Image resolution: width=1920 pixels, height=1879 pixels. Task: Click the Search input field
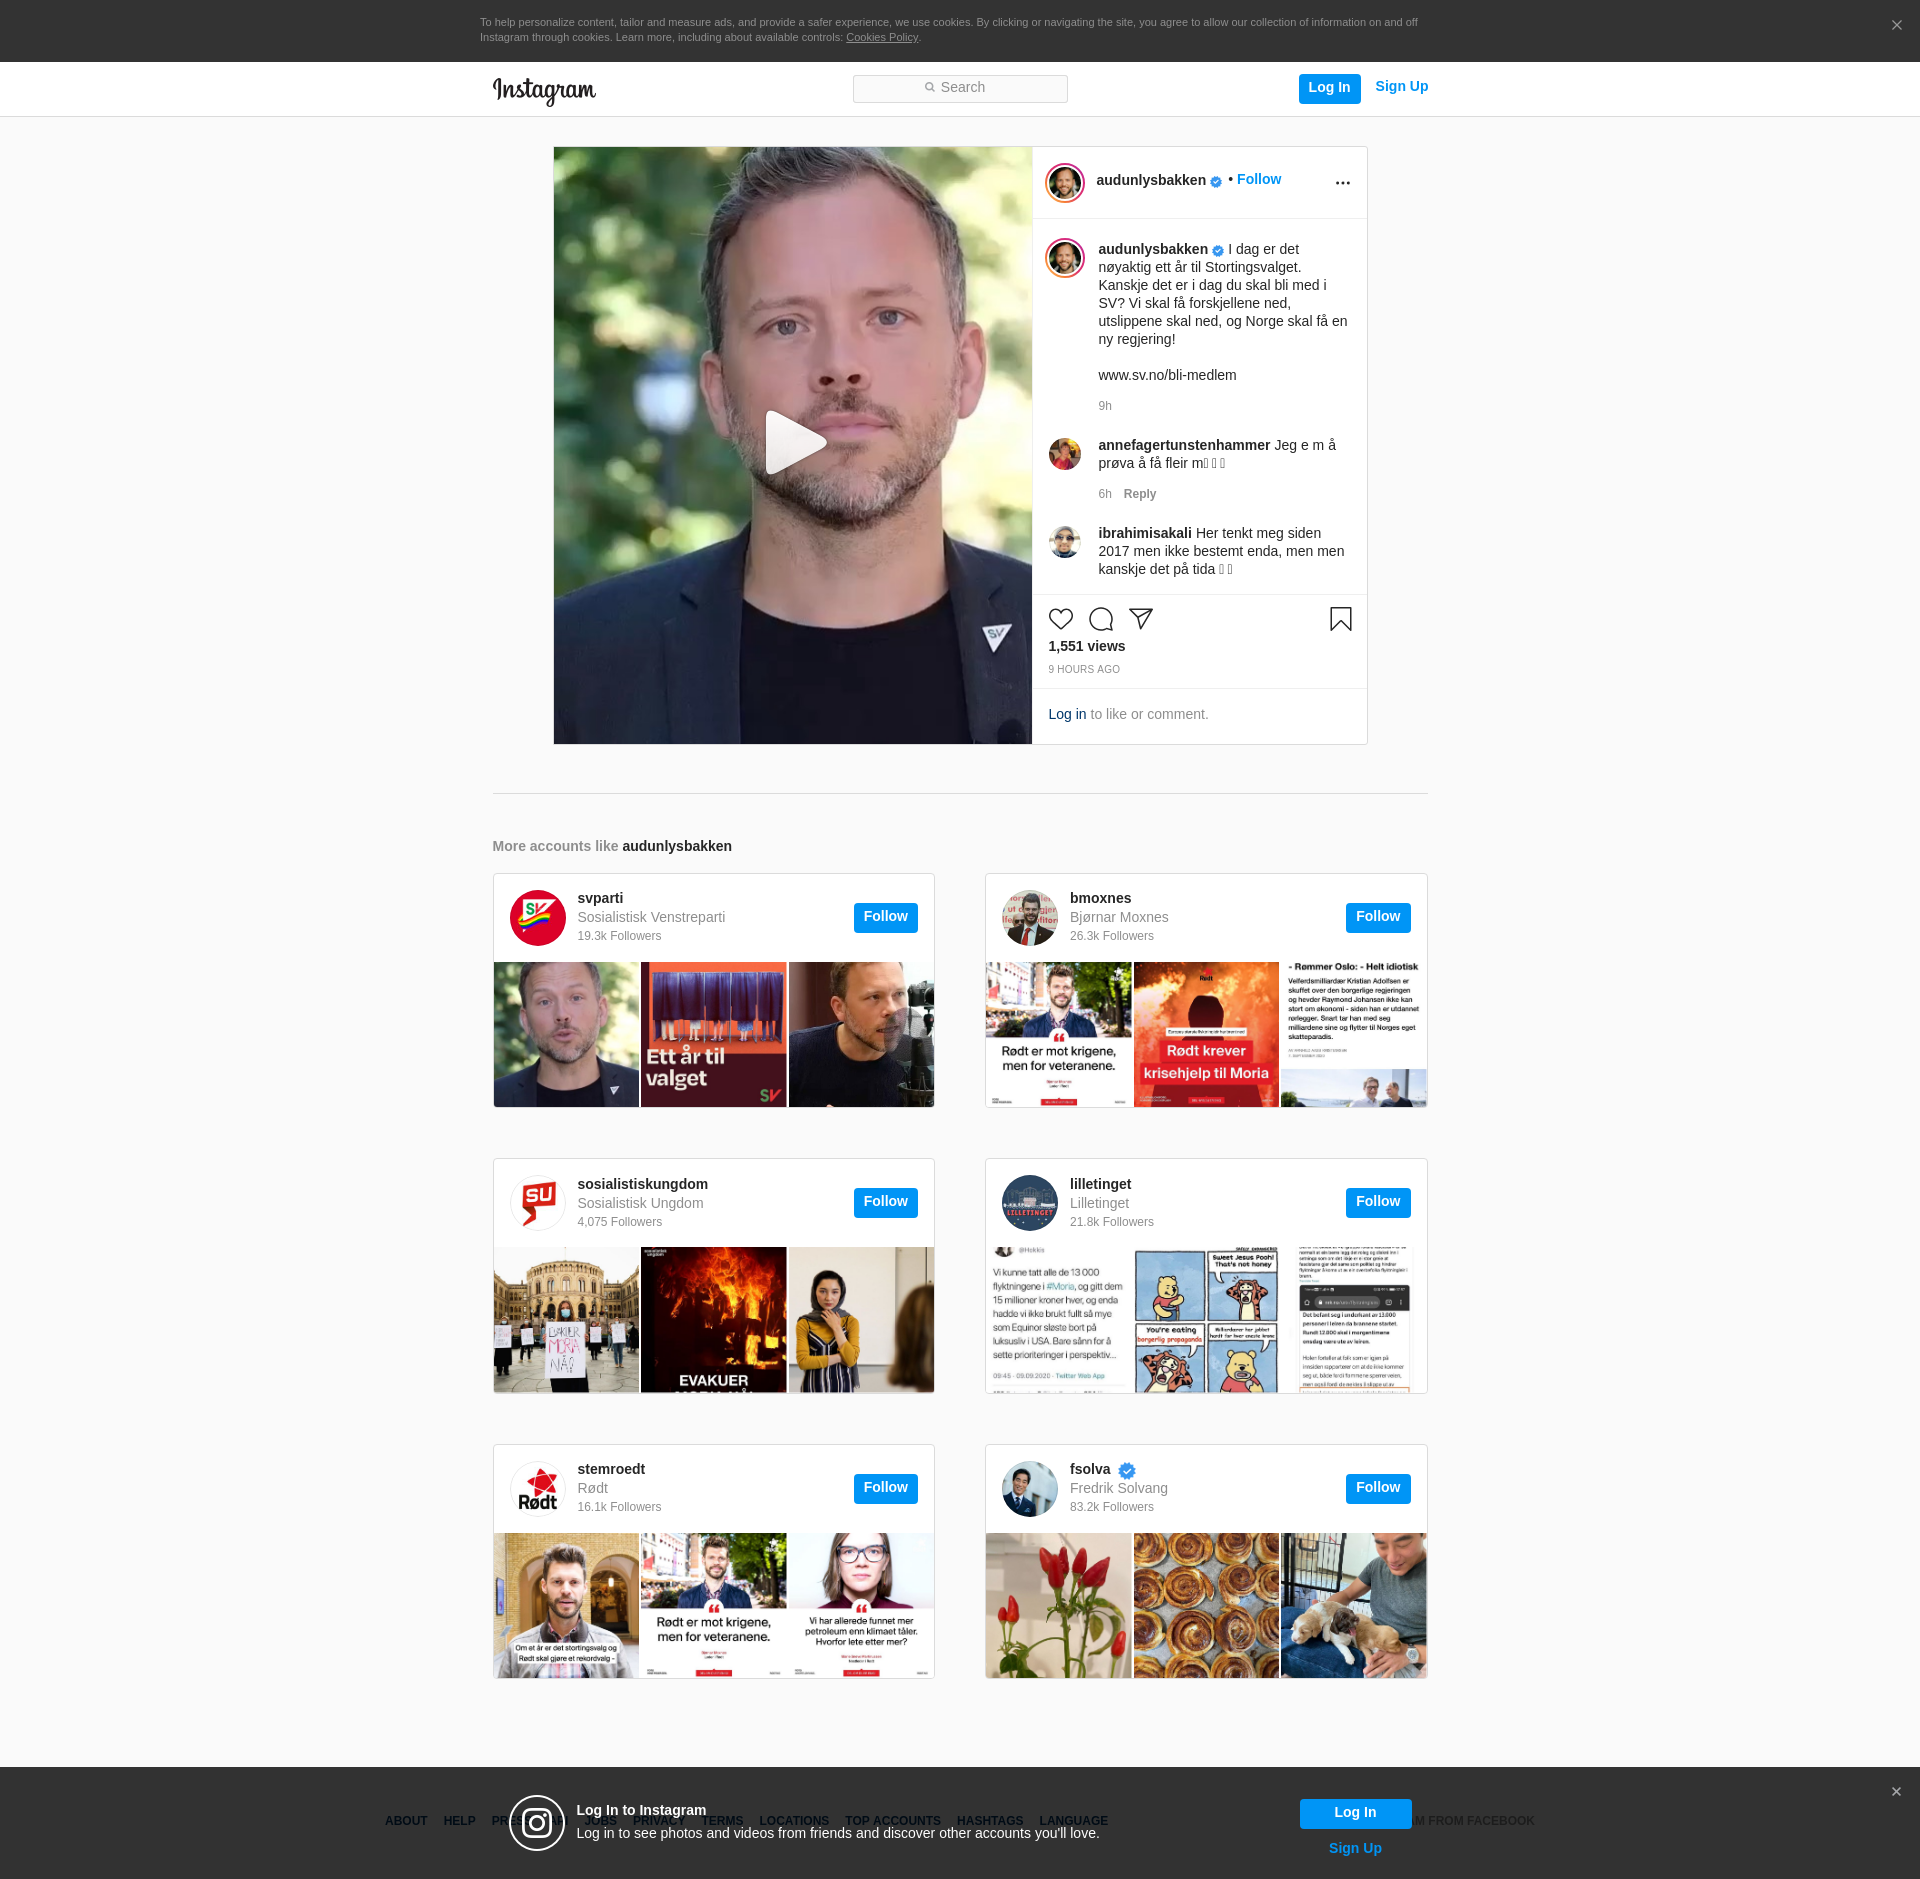(960, 88)
